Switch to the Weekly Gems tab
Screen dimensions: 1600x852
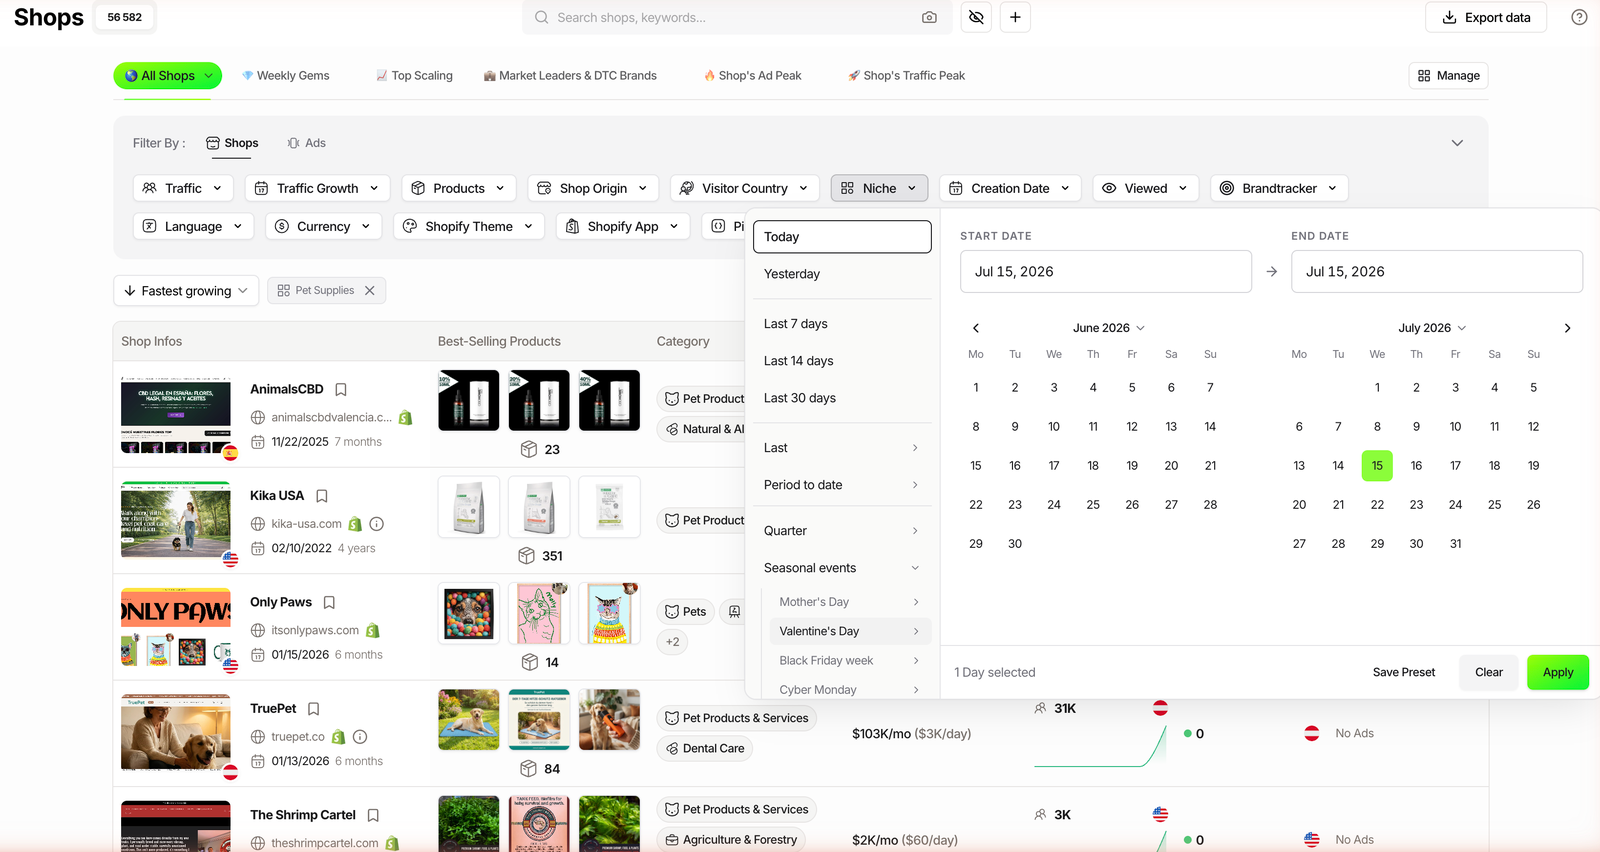point(286,76)
